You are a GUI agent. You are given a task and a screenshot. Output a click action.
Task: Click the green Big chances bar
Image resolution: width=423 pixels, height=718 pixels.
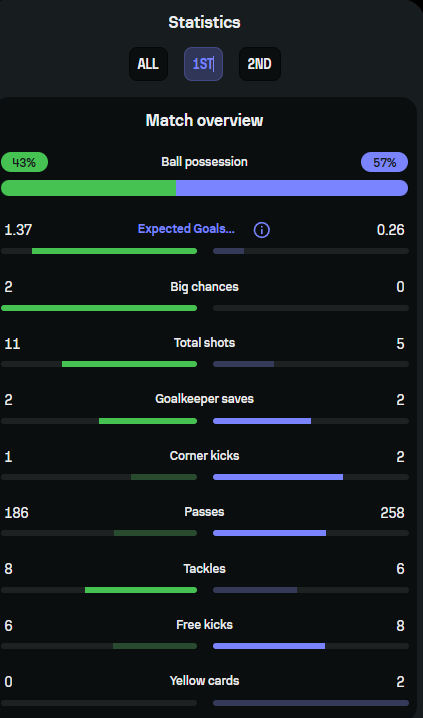(99, 308)
